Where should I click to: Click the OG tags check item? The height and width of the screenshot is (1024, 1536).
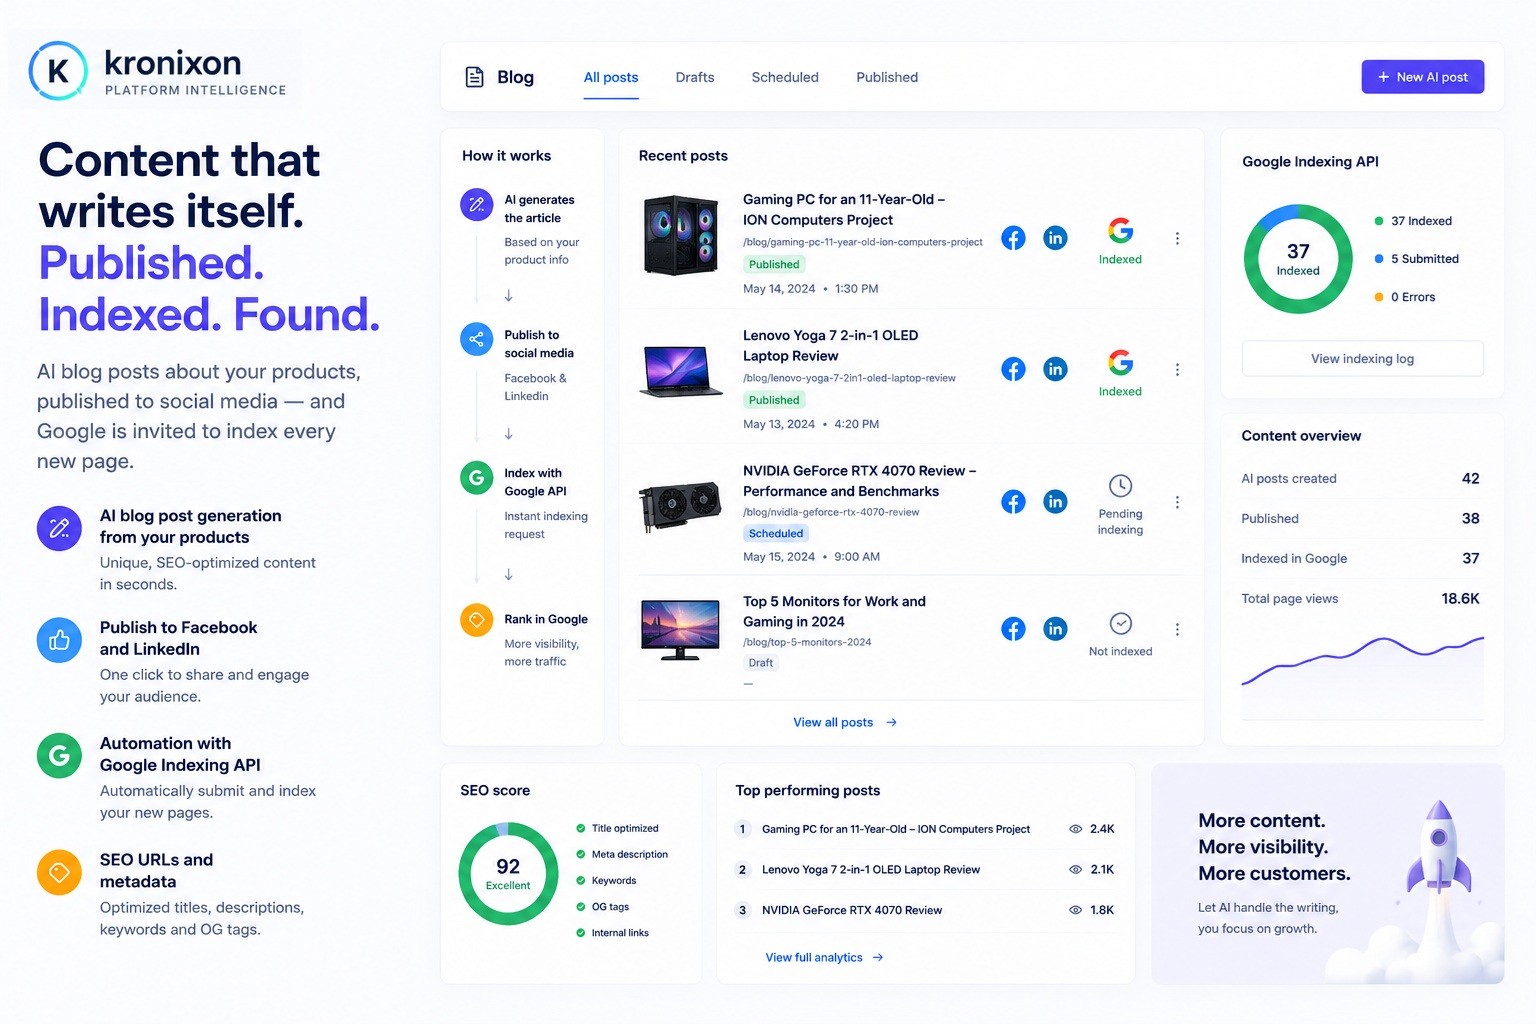pos(602,907)
